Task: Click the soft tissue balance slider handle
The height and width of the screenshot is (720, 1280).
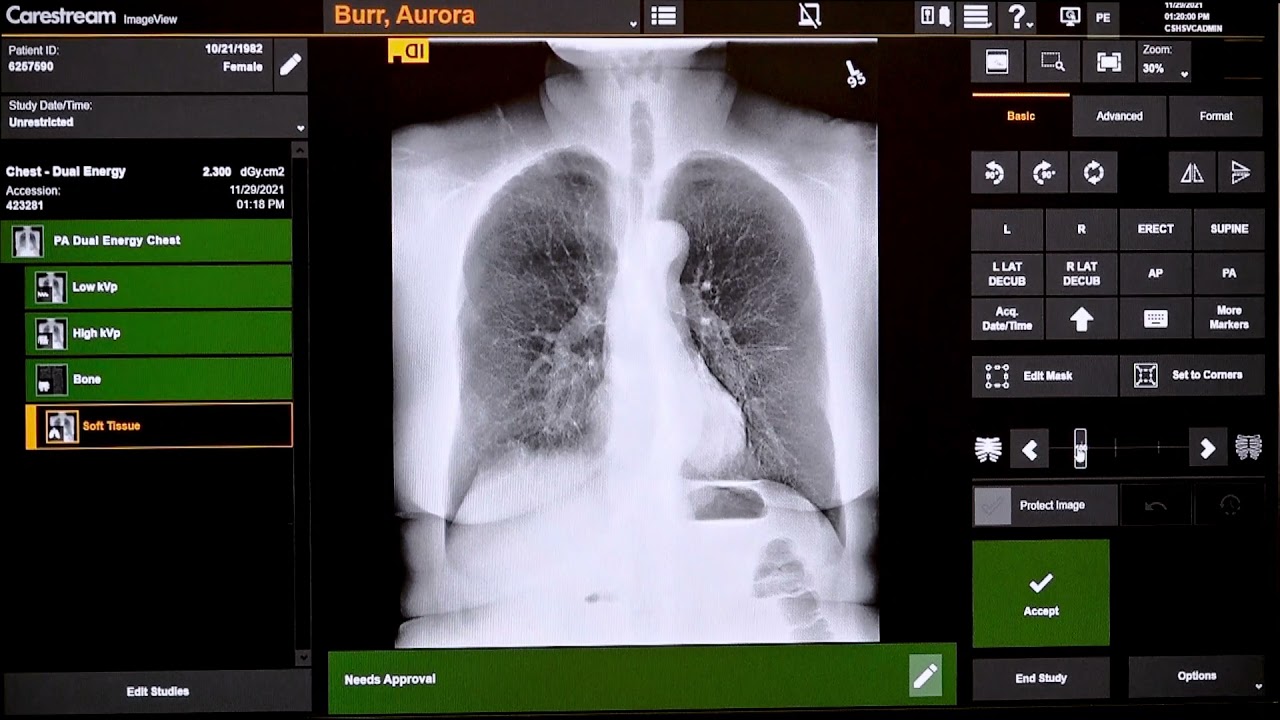Action: [x=1080, y=449]
